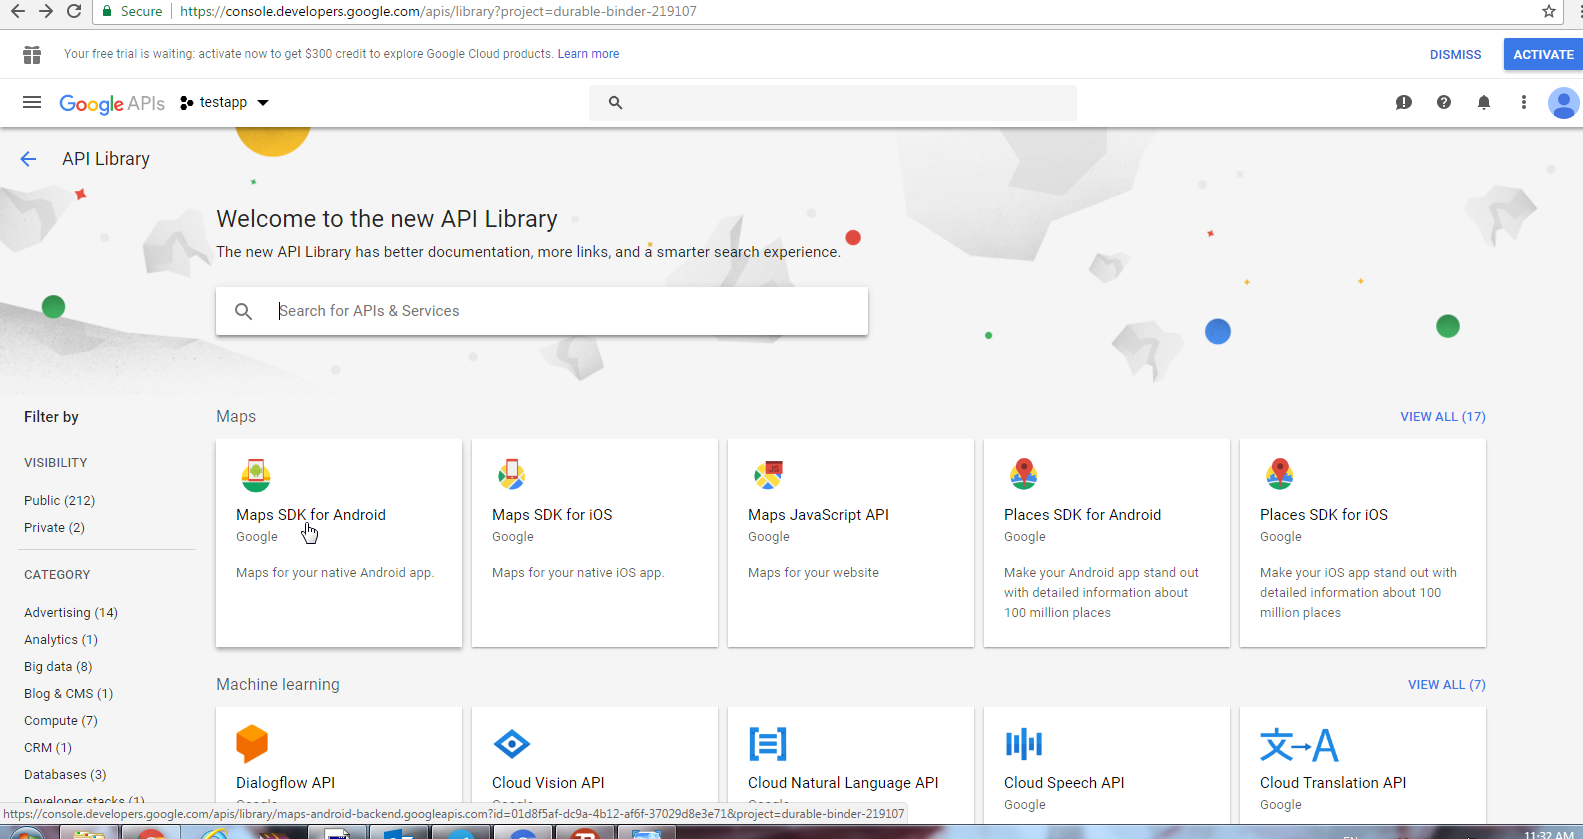Filter by Private (2) visibility
1583x839 pixels.
click(54, 528)
